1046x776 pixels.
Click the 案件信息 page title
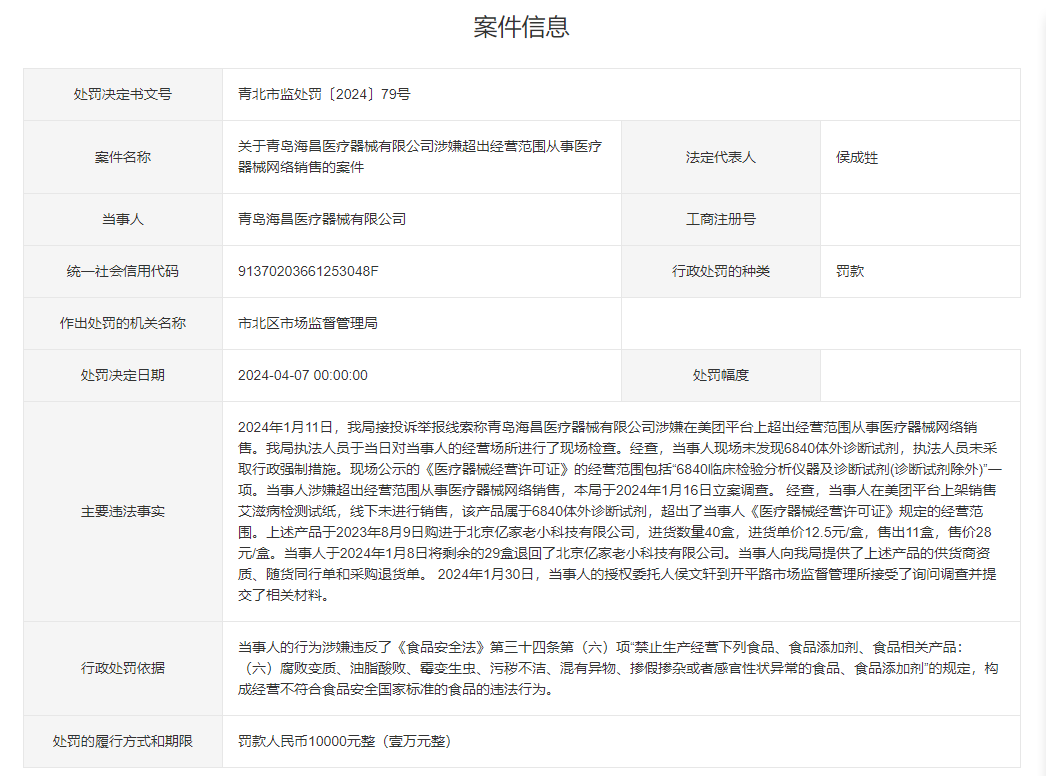pos(522,27)
